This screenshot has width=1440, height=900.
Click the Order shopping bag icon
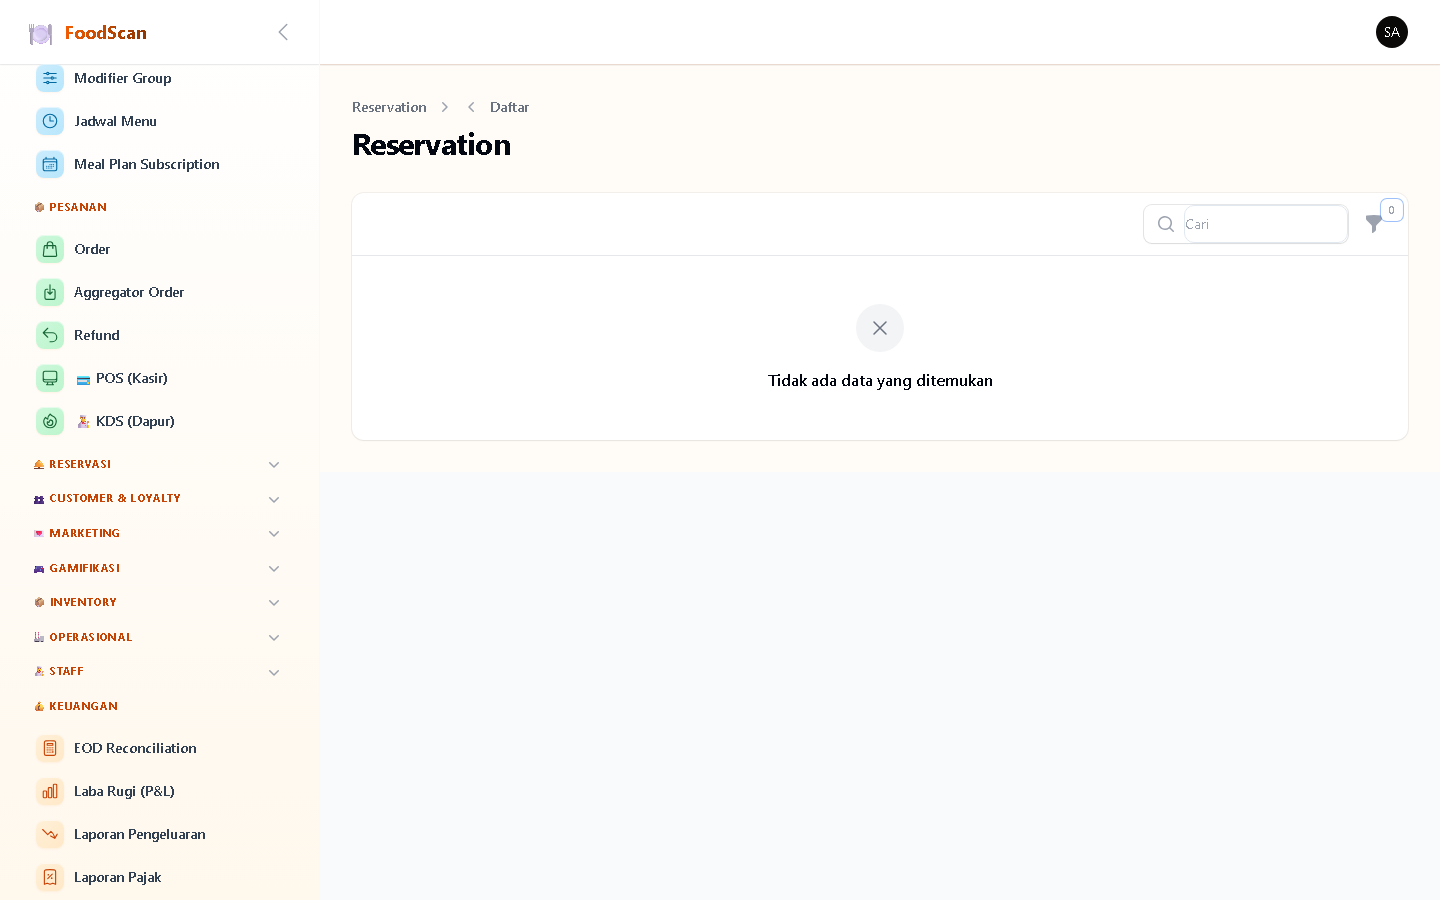50,249
